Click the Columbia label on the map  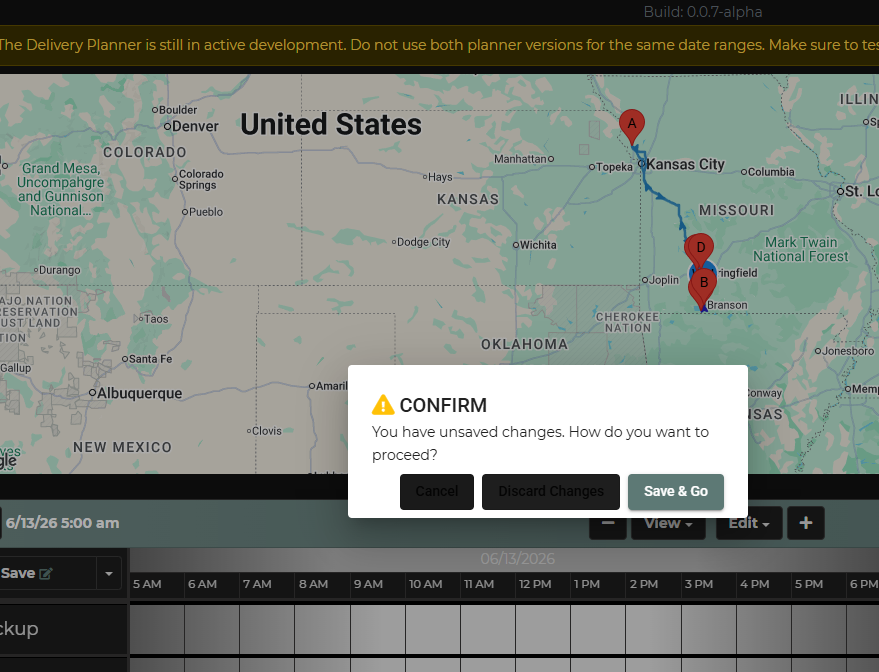coord(771,172)
